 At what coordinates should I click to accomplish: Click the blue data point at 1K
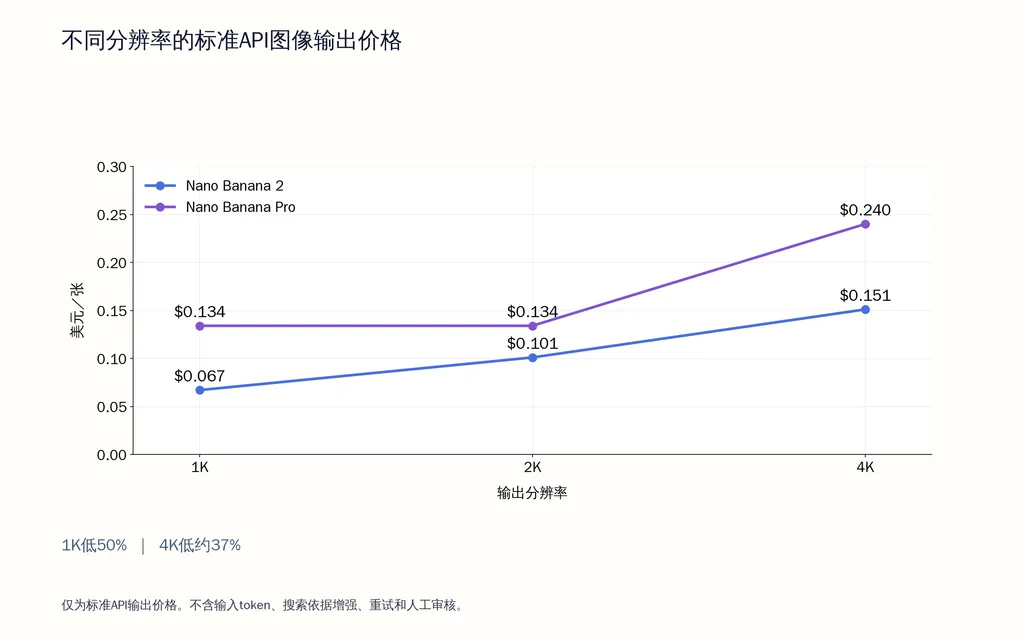[200, 390]
